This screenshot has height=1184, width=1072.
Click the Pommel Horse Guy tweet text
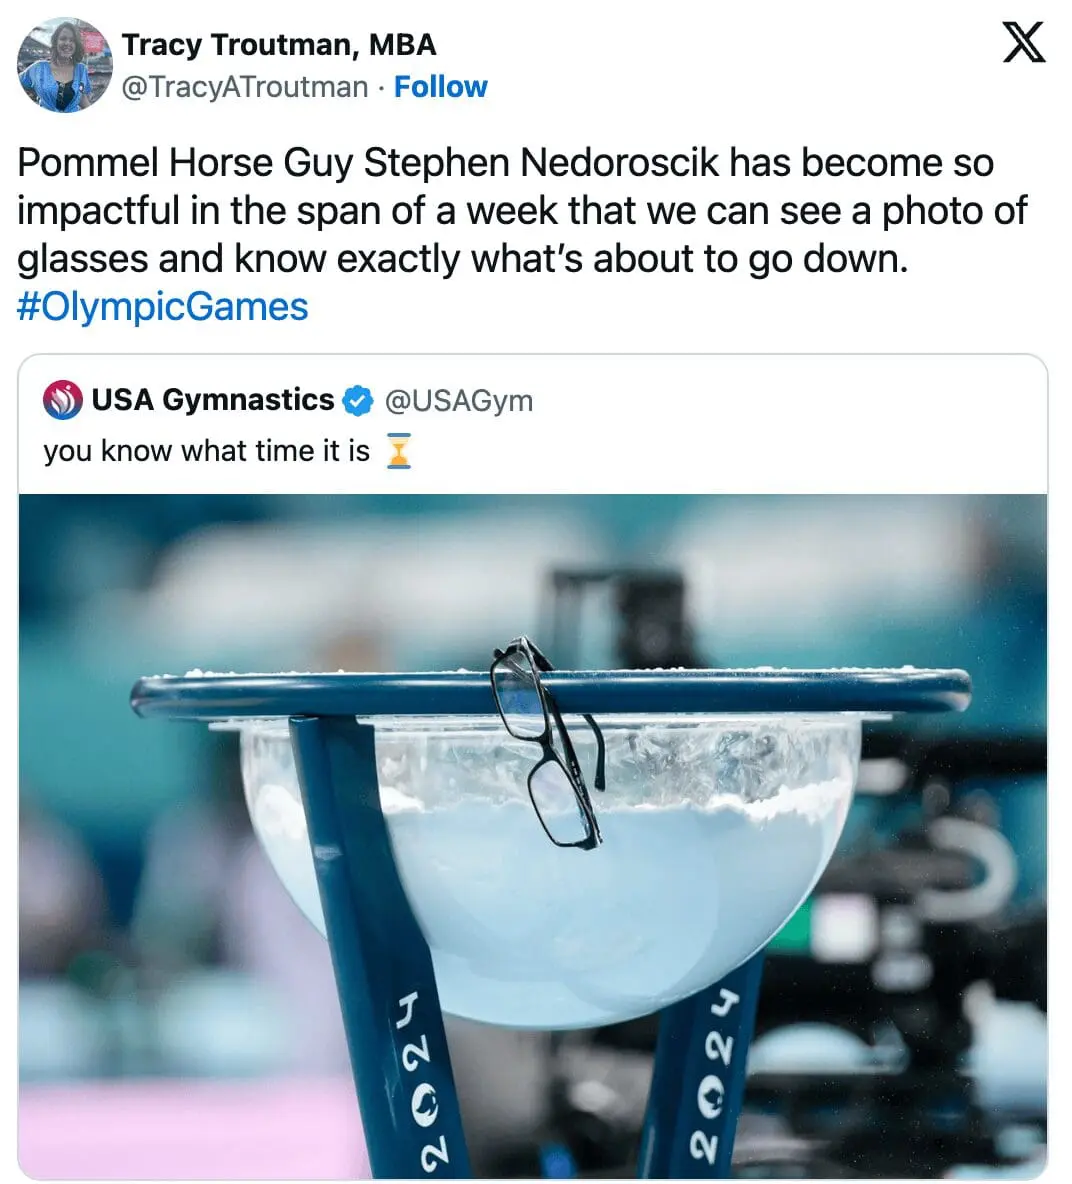[x=500, y=210]
